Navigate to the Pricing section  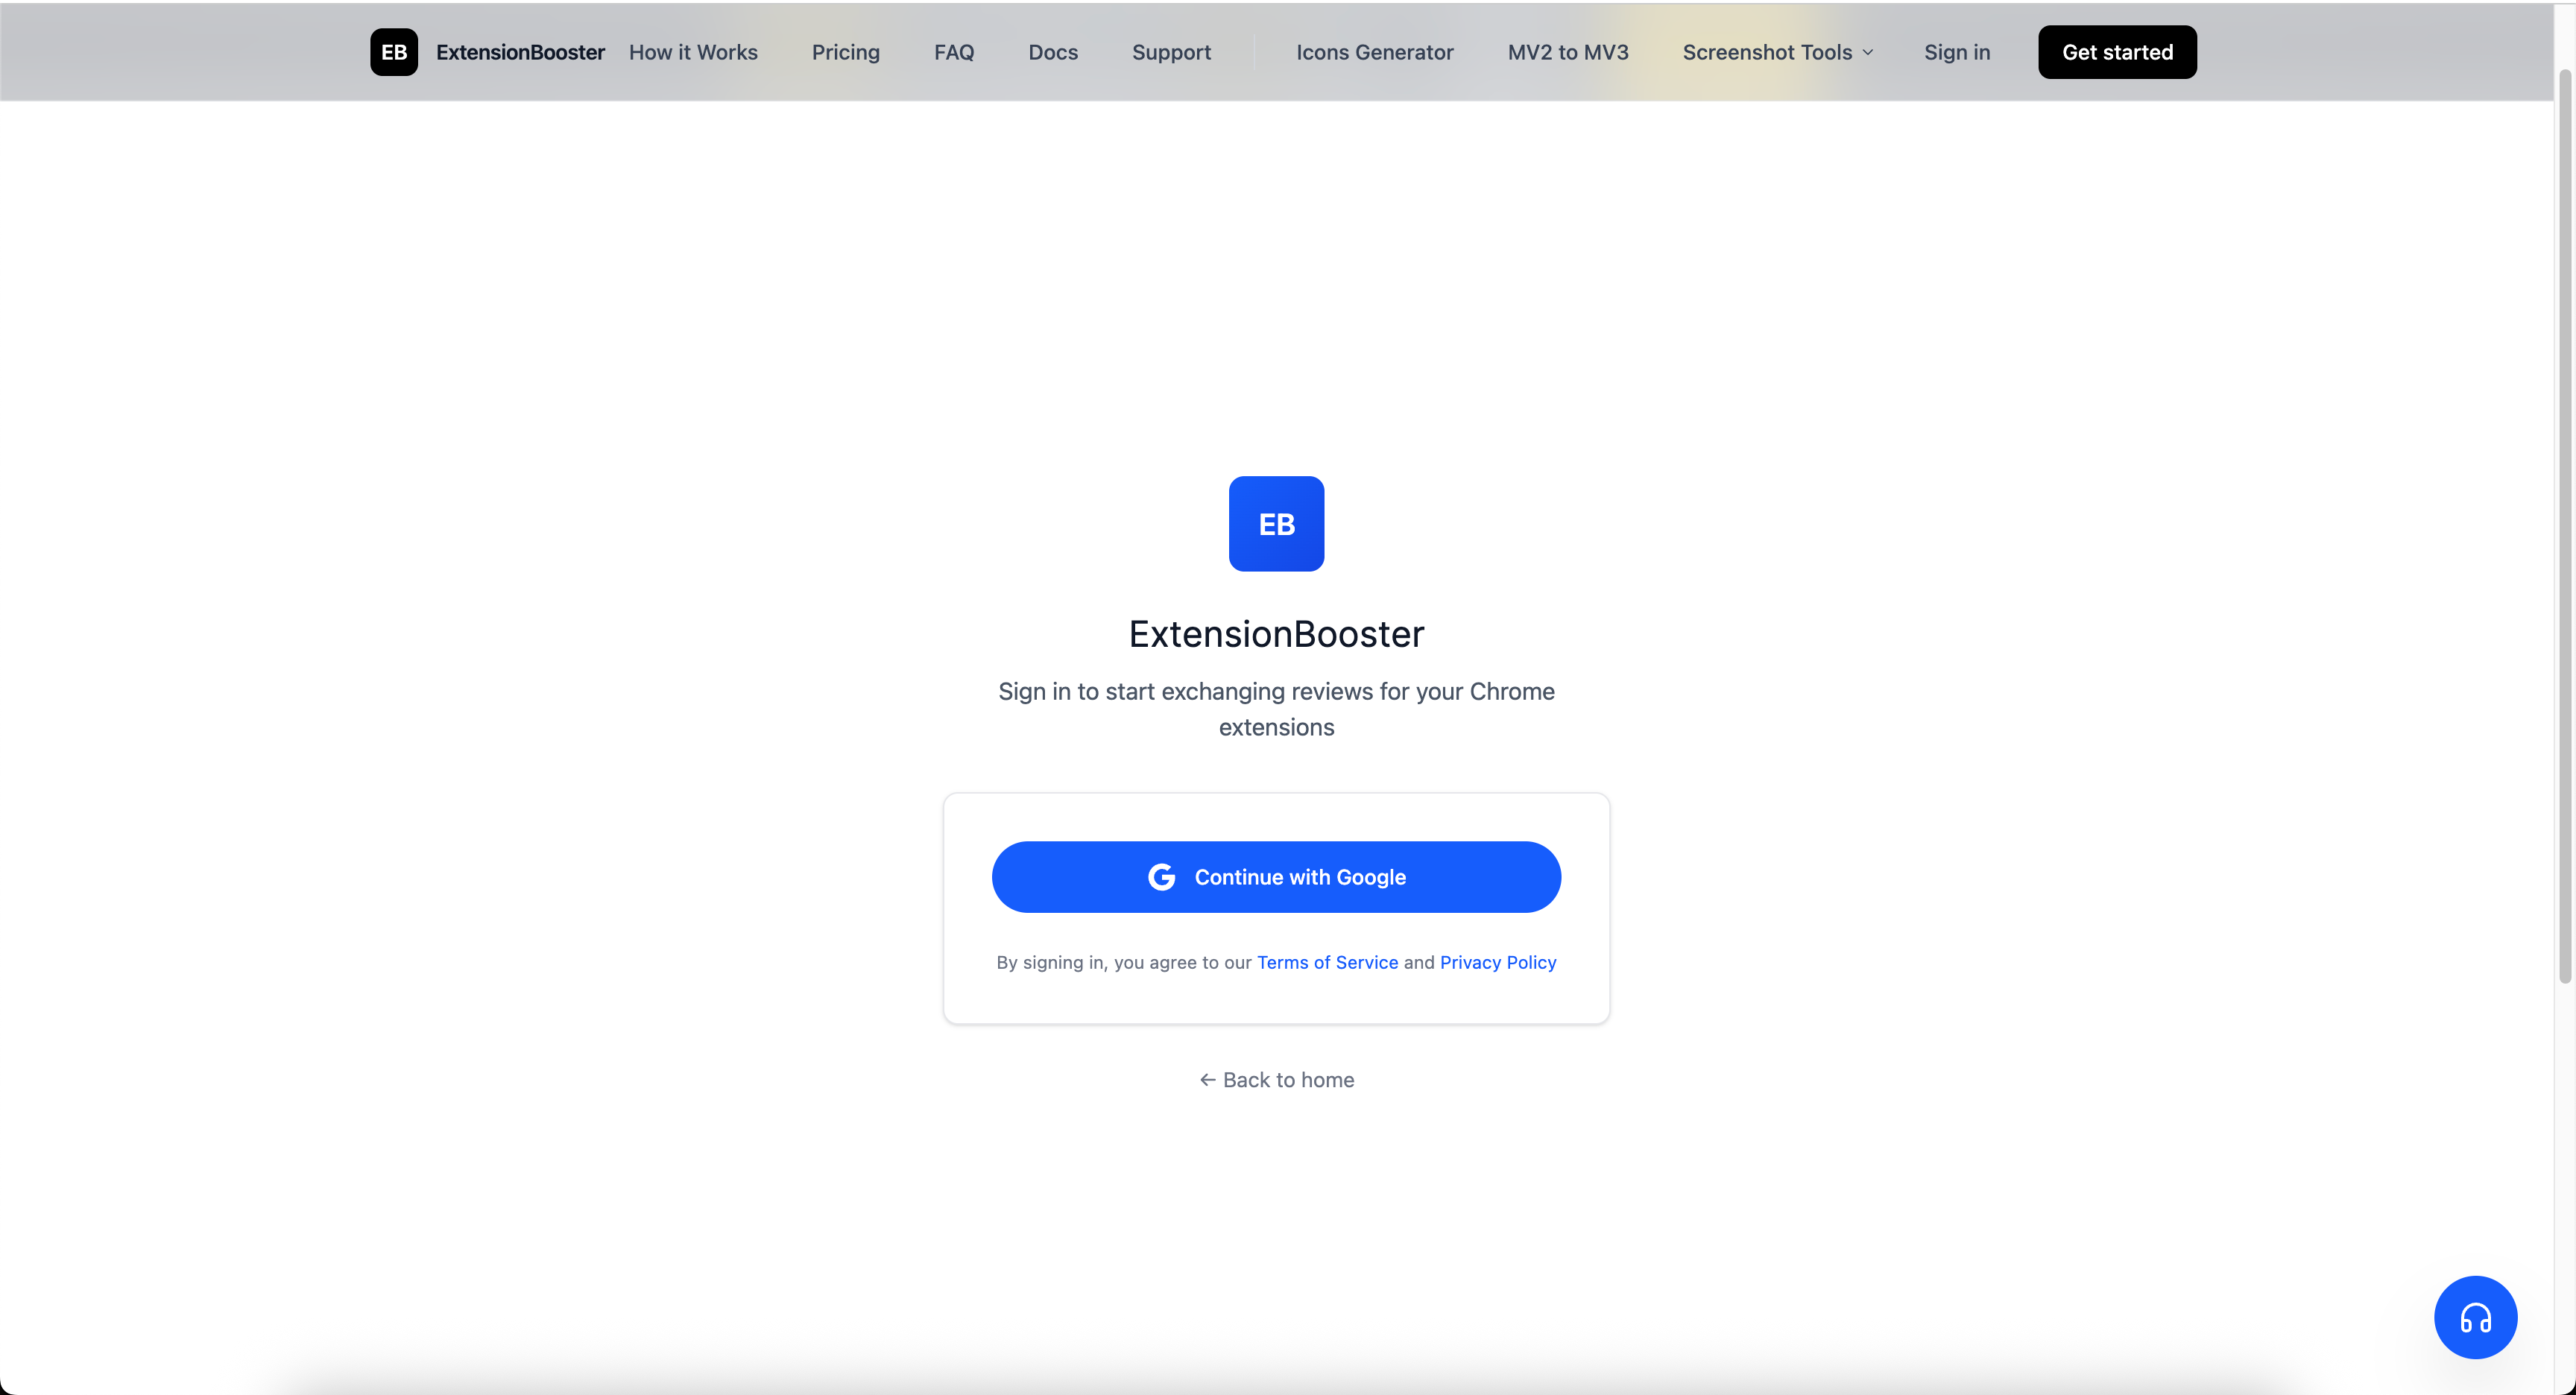click(845, 52)
